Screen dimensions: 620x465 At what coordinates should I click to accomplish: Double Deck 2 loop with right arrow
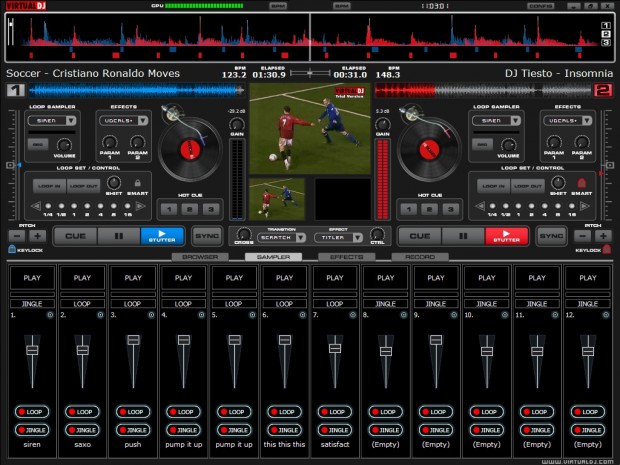584,206
